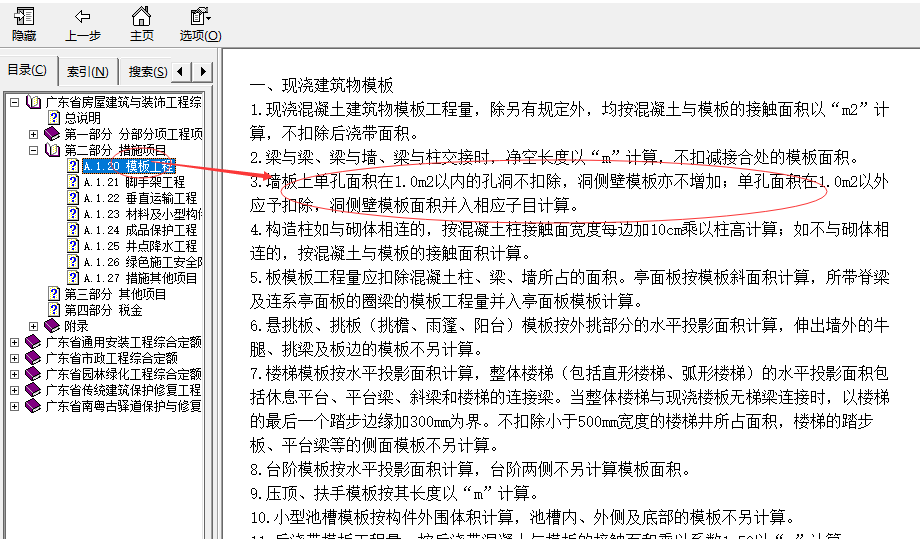The width and height of the screenshot is (920, 539).
Task: Switch to the 目录(C) tab
Action: click(x=27, y=70)
